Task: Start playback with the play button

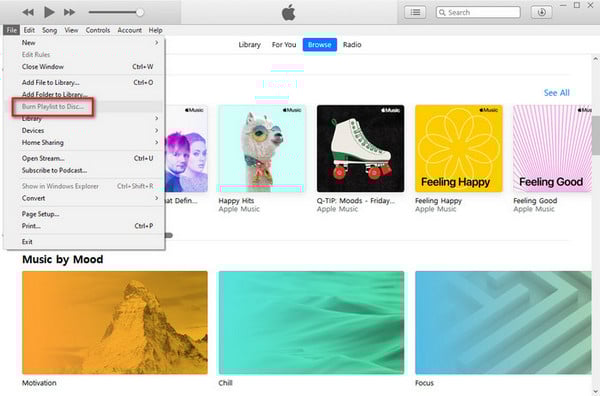Action: [x=49, y=12]
